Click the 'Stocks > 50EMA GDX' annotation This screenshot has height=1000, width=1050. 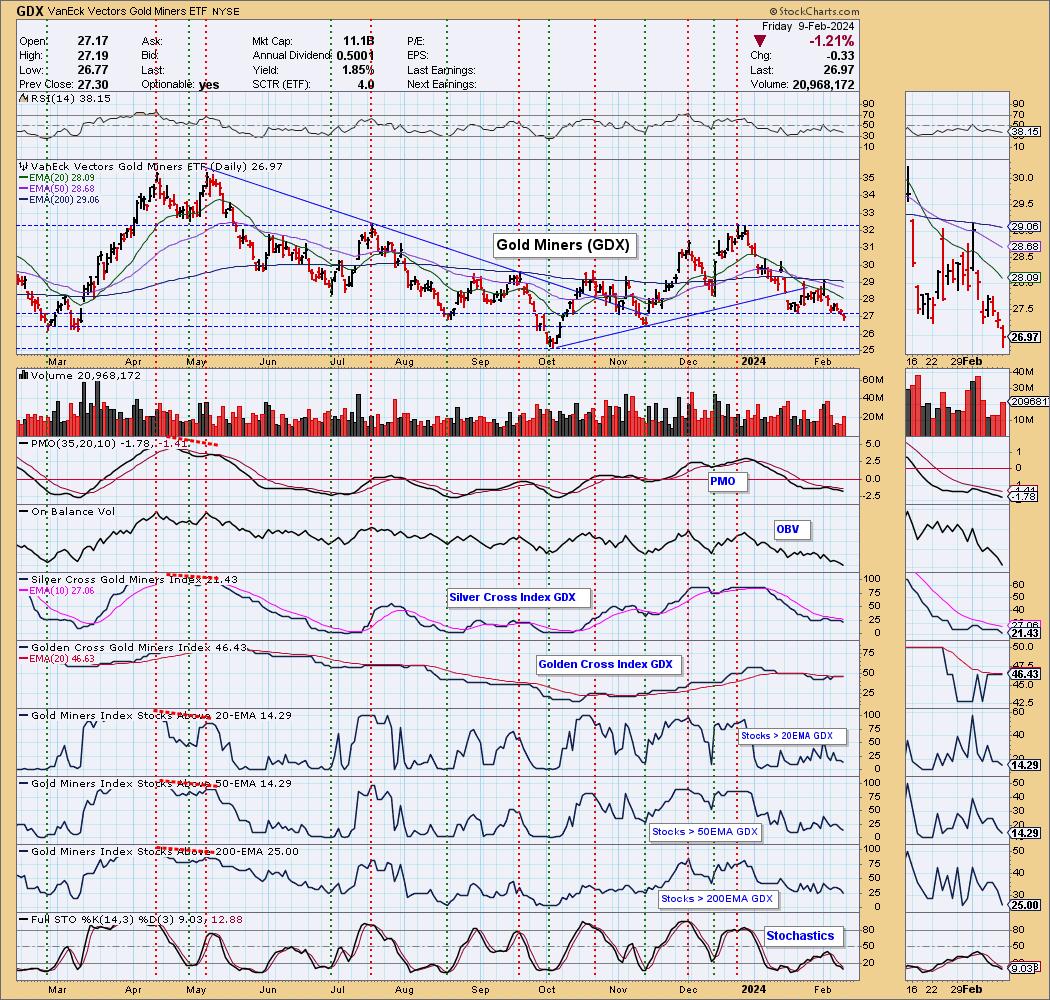tap(704, 831)
